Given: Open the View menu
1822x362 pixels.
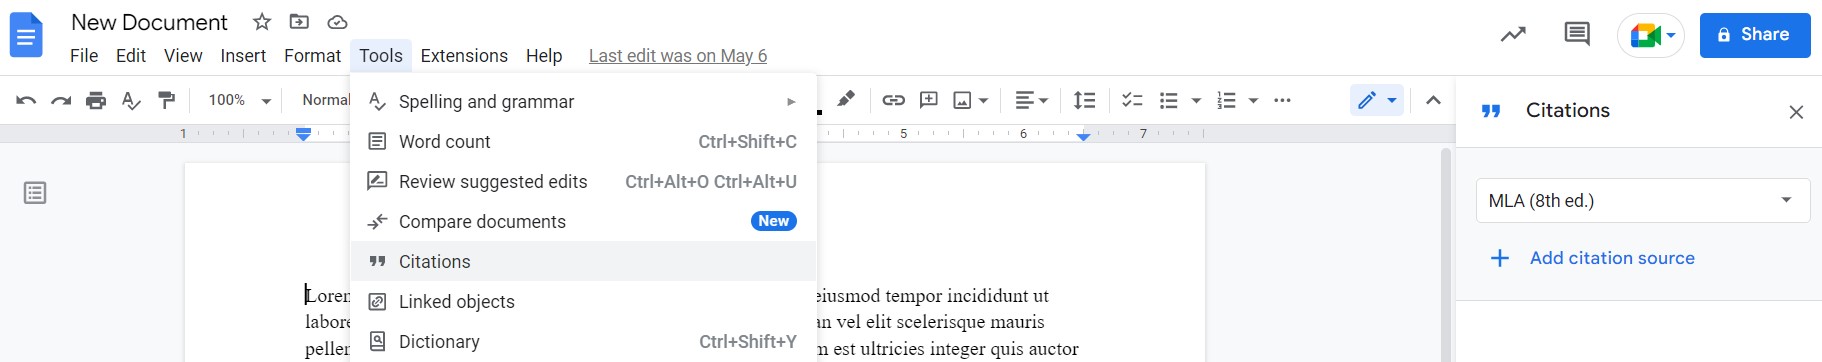Looking at the screenshot, I should [x=183, y=56].
